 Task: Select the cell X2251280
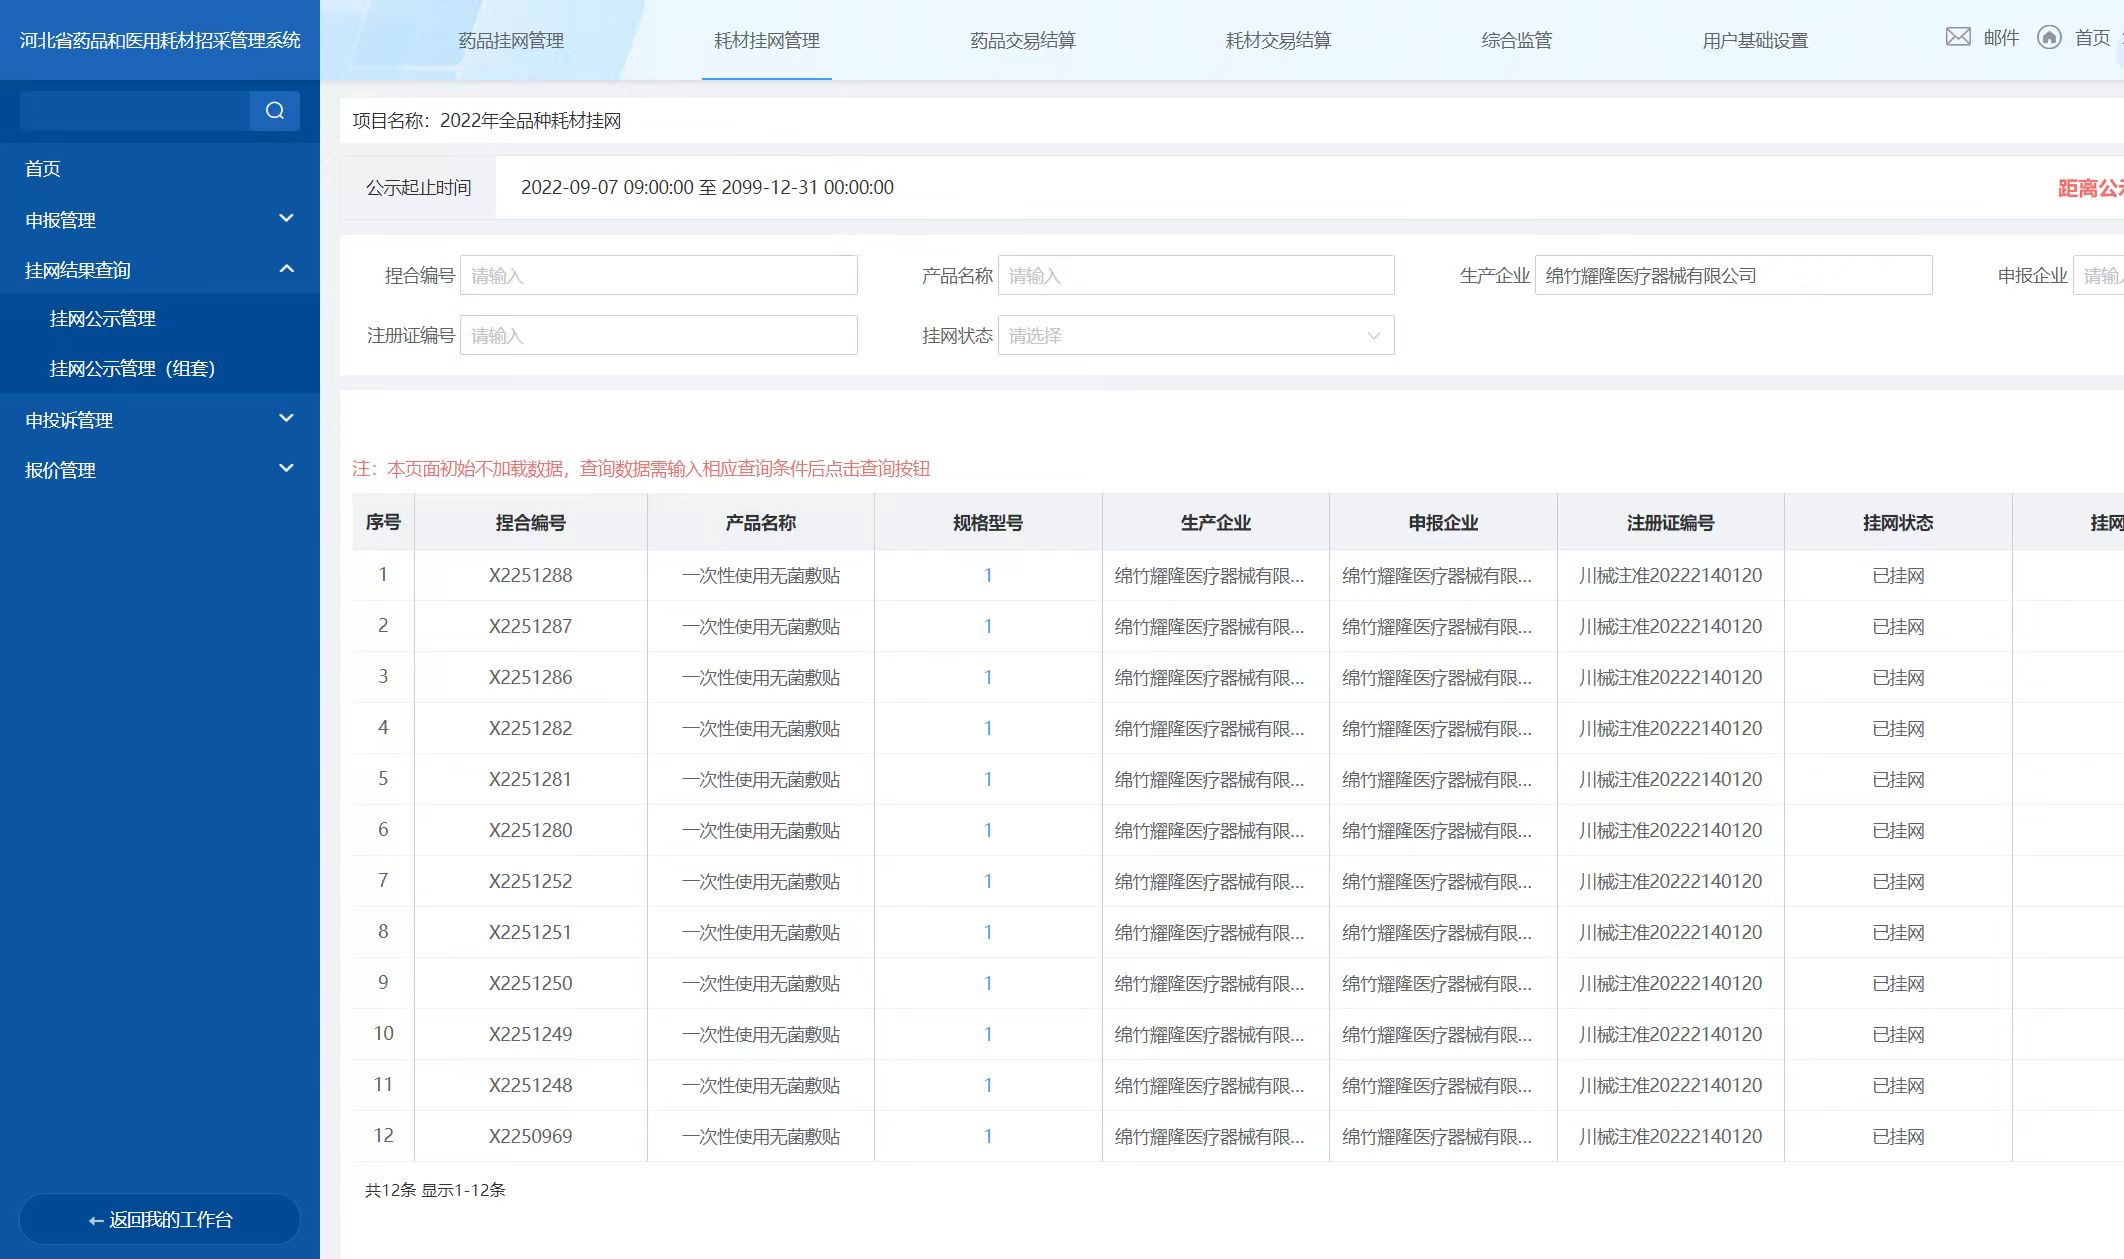[531, 830]
